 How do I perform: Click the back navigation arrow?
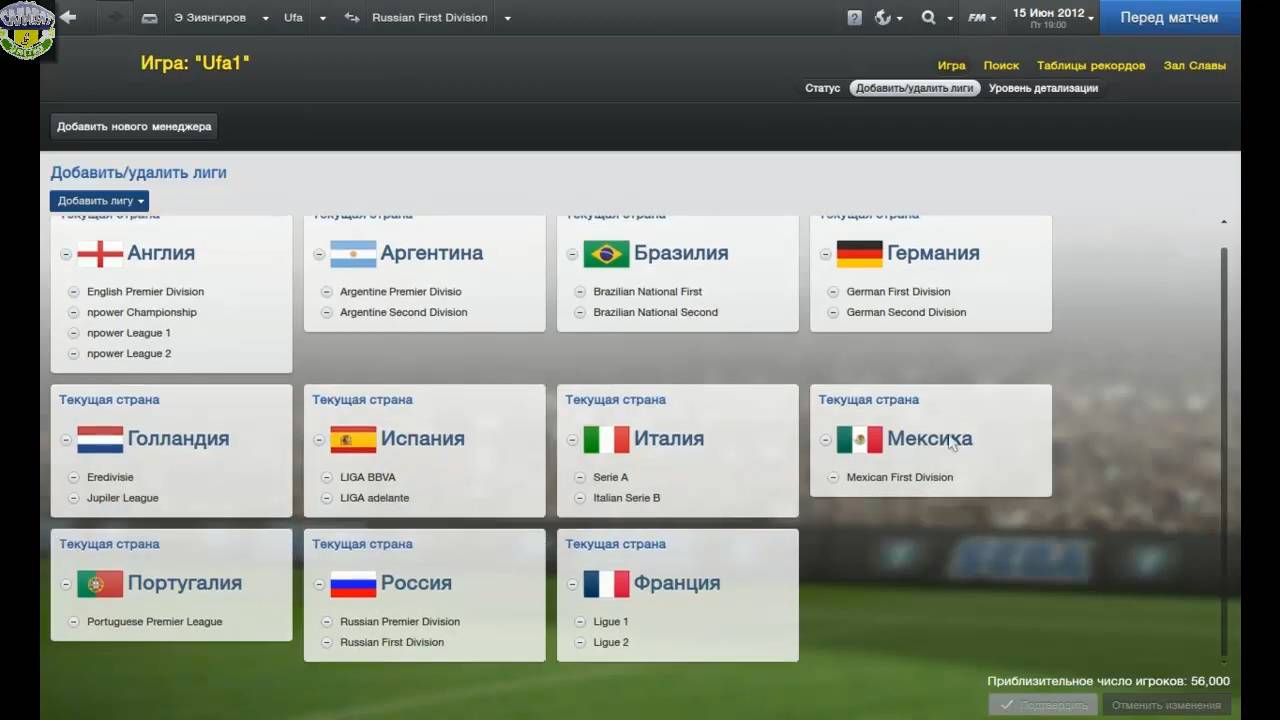tap(68, 17)
